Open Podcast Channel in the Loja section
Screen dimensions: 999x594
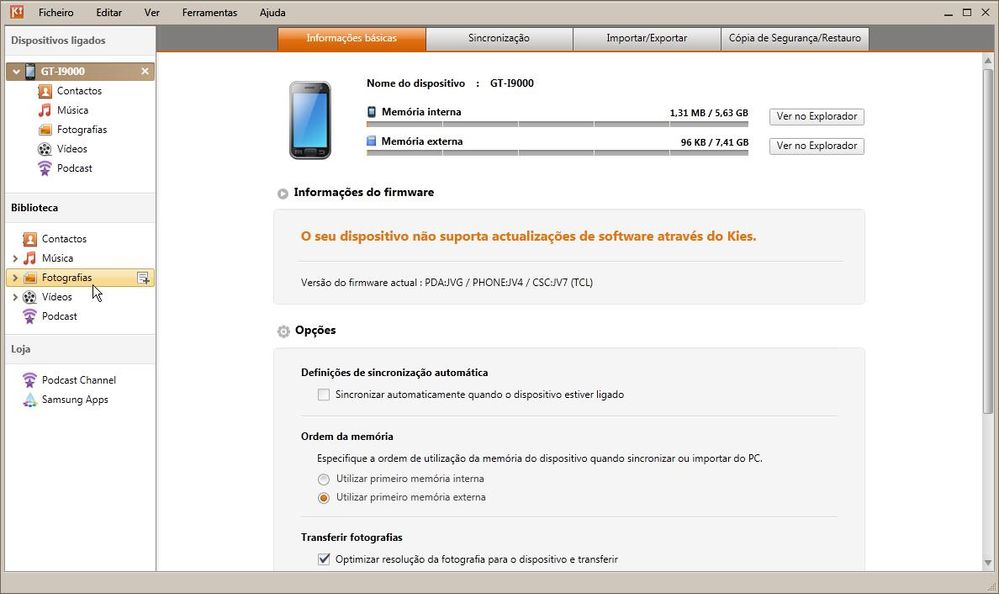click(x=79, y=379)
